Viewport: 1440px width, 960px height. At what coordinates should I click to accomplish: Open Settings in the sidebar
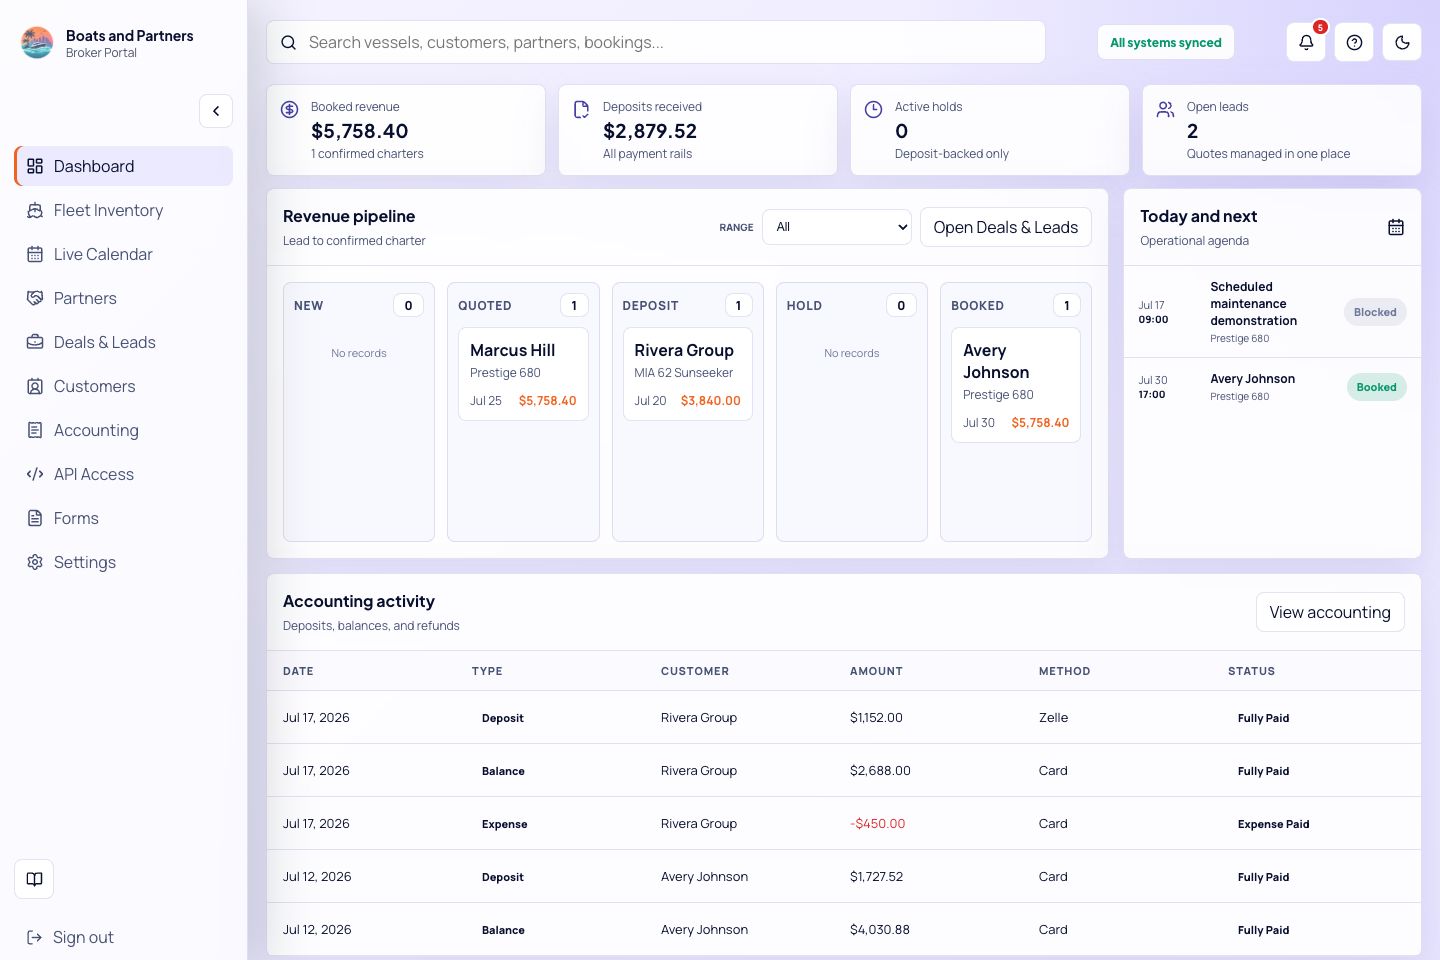[x=124, y=562]
